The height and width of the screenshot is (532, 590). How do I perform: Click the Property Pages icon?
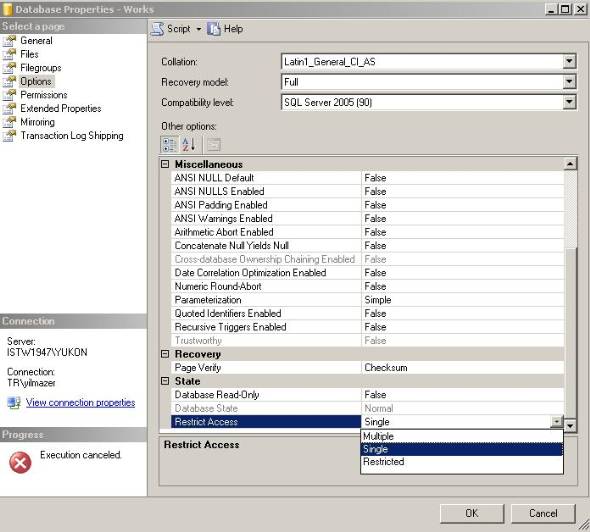point(214,144)
